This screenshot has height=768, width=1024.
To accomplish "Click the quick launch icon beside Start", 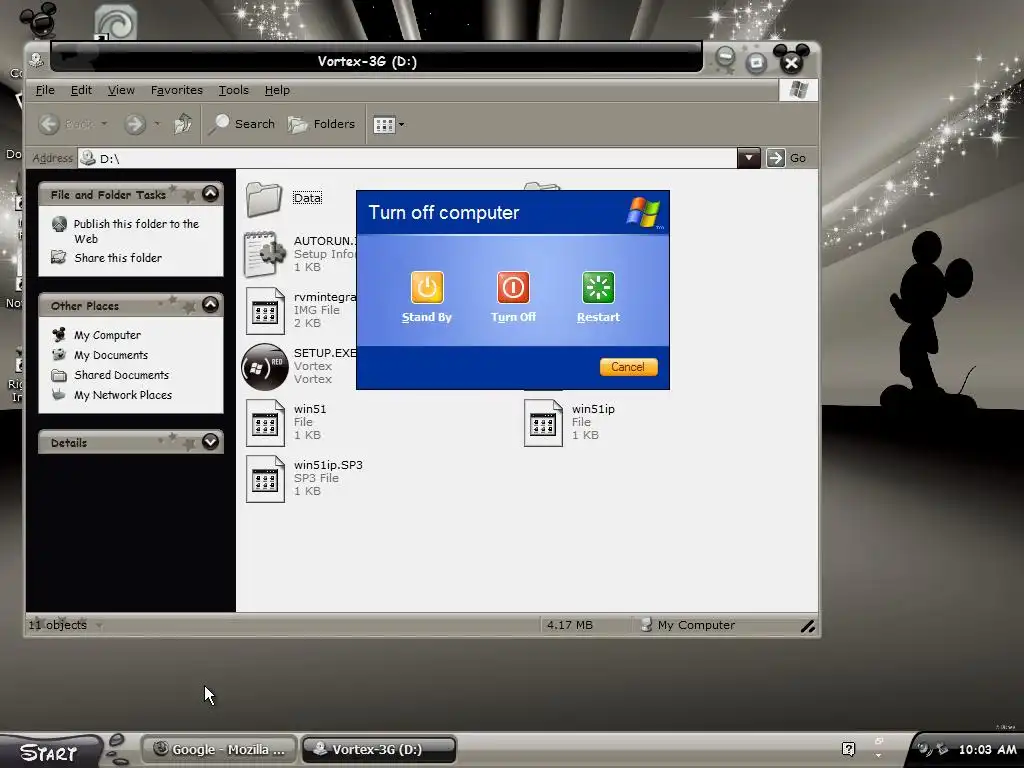I will (x=118, y=749).
